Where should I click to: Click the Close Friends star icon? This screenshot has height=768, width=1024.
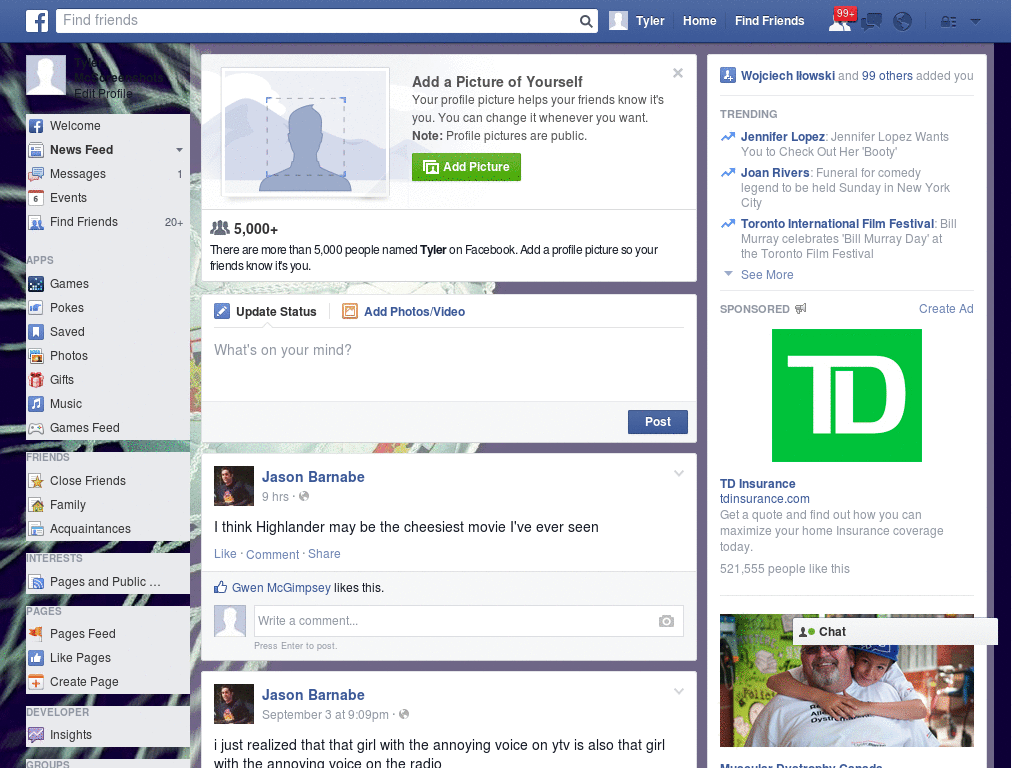(36, 481)
